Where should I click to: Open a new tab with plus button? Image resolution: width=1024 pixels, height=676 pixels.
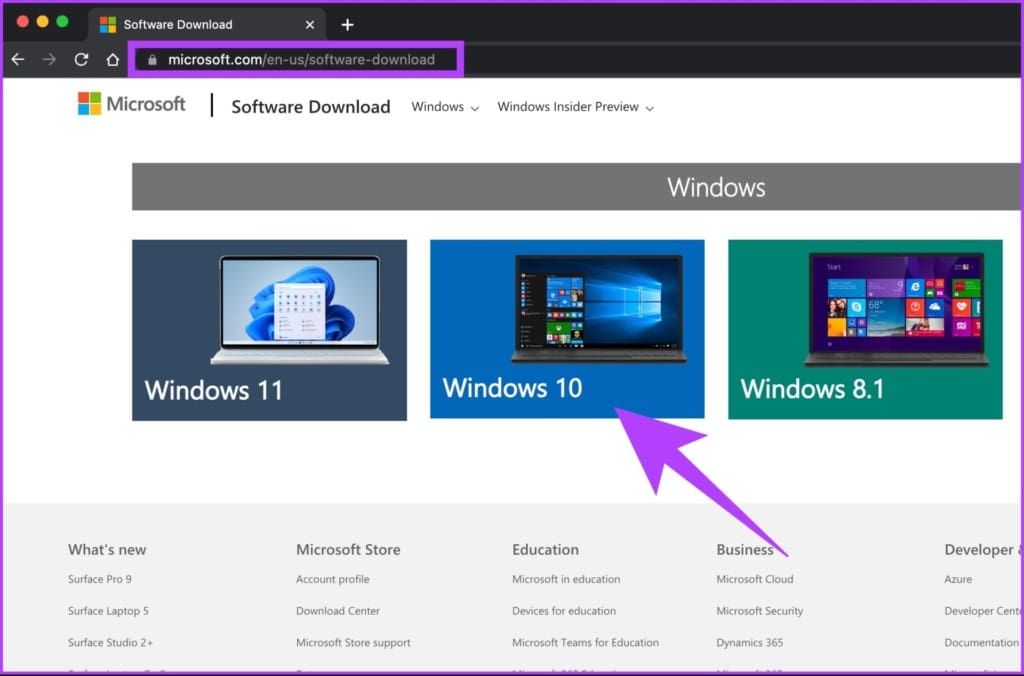tap(347, 25)
